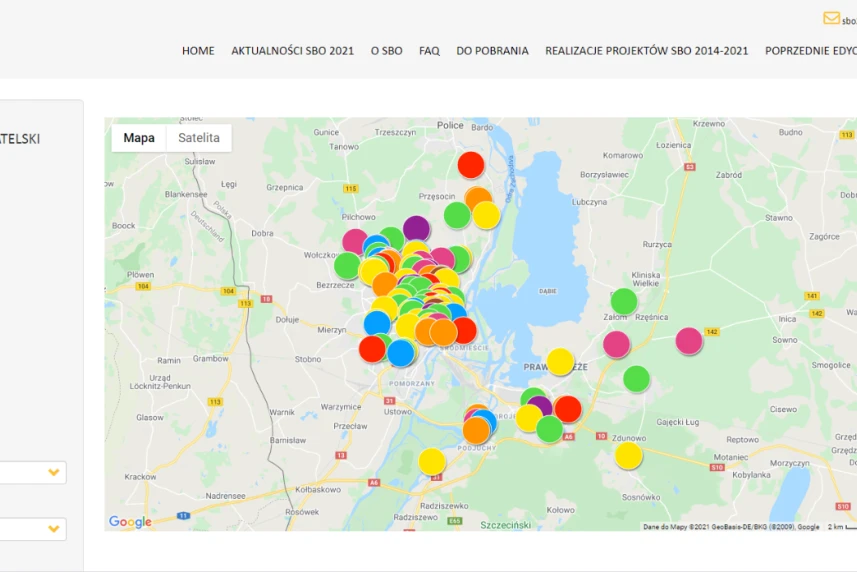Expand the upper sidebar dropdown arrow

click(54, 472)
